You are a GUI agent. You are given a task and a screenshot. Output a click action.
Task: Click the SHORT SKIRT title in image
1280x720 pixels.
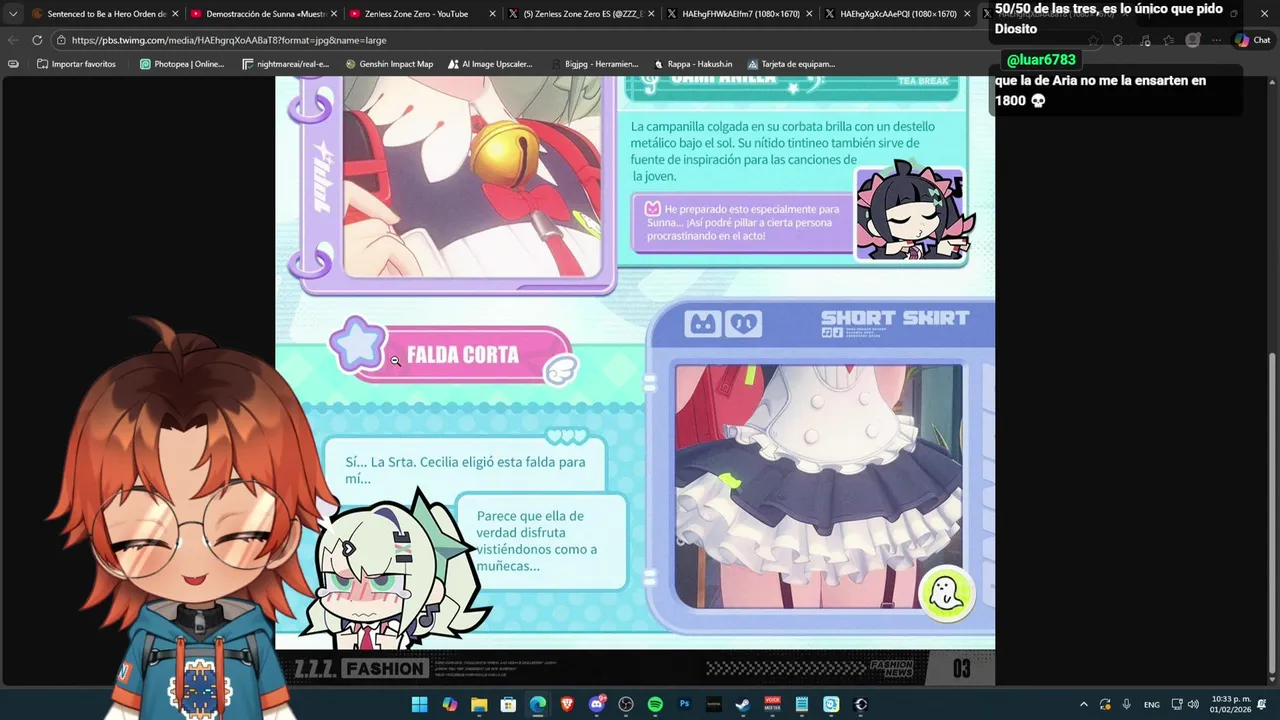click(x=895, y=318)
